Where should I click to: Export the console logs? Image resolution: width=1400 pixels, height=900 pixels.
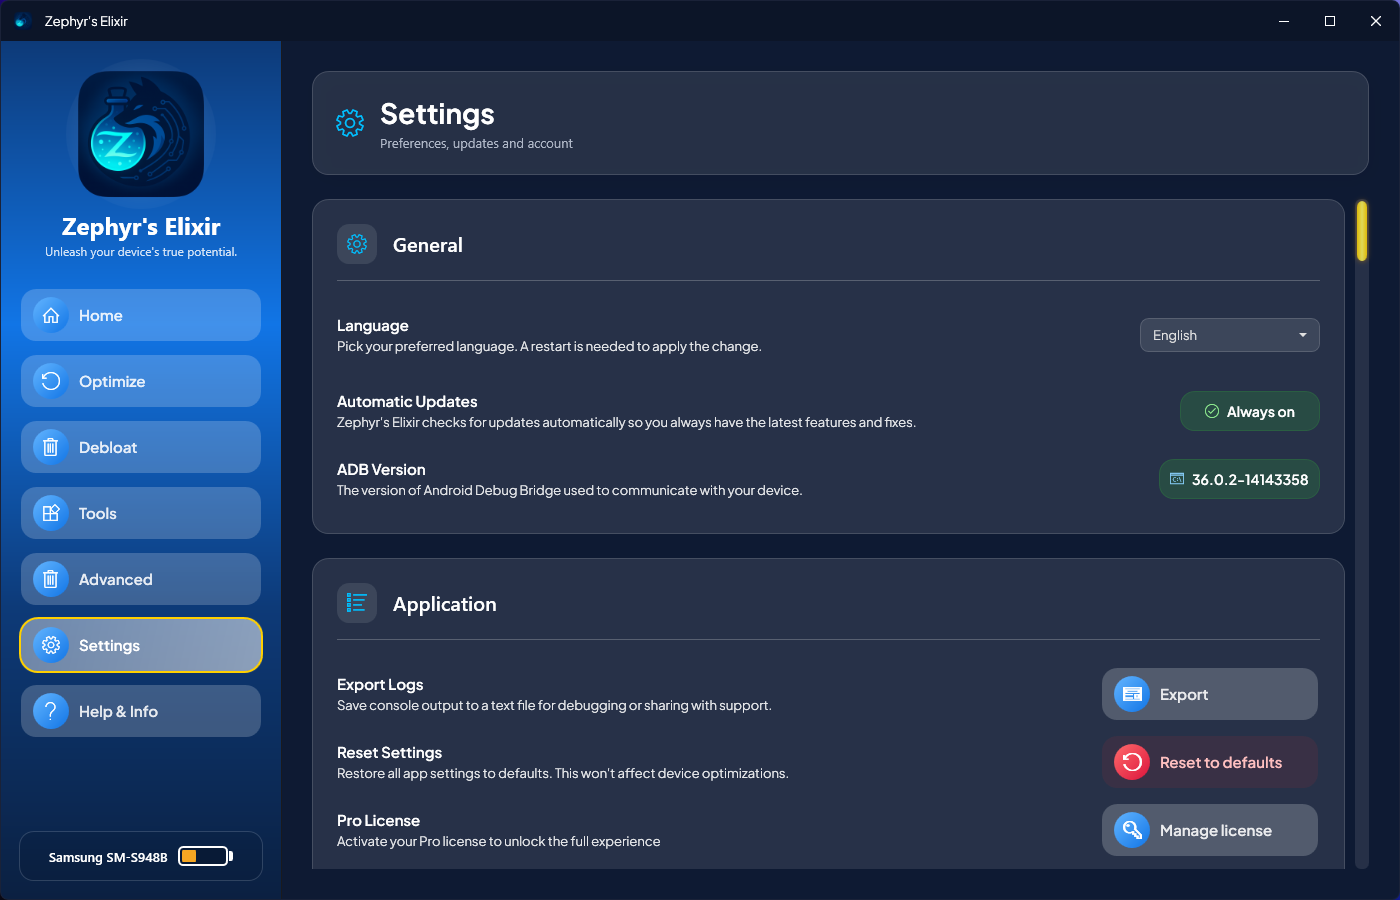coord(1210,694)
